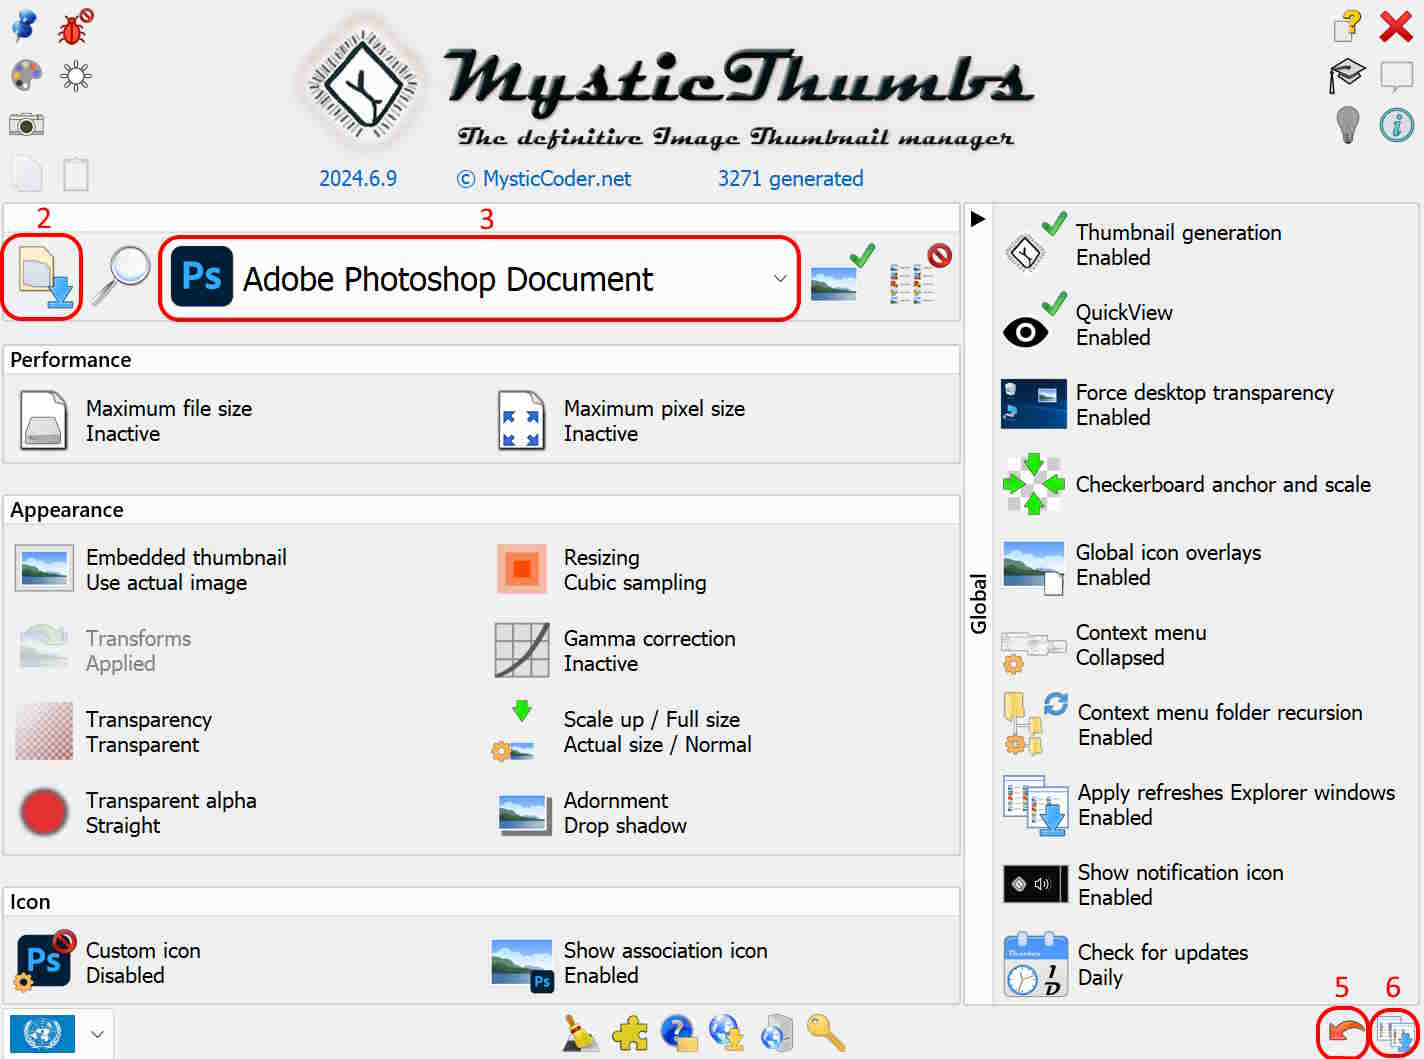The width and height of the screenshot is (1424, 1059).
Task: Click the icon list with red prohibit sign
Action: point(920,273)
